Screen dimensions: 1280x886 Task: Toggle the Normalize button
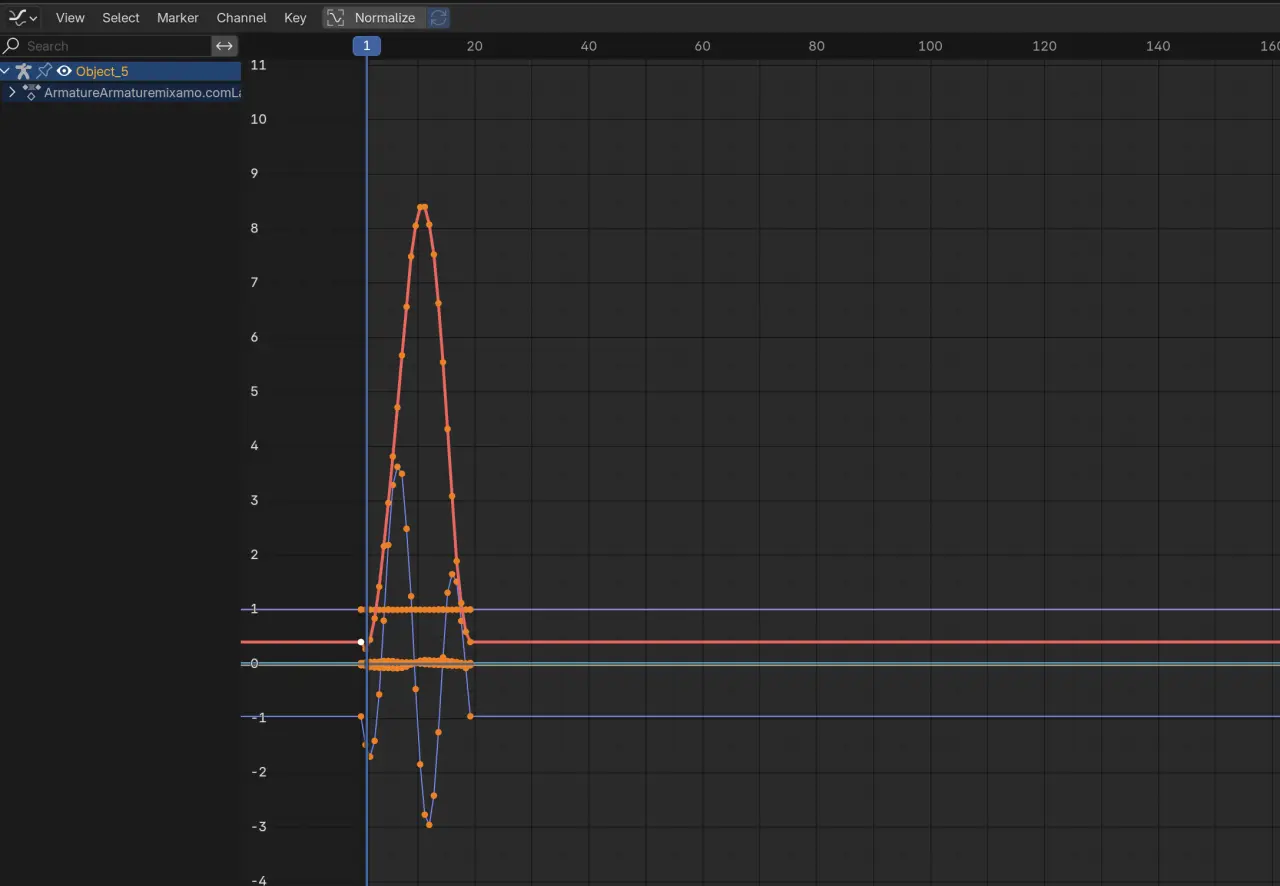pyautogui.click(x=373, y=18)
